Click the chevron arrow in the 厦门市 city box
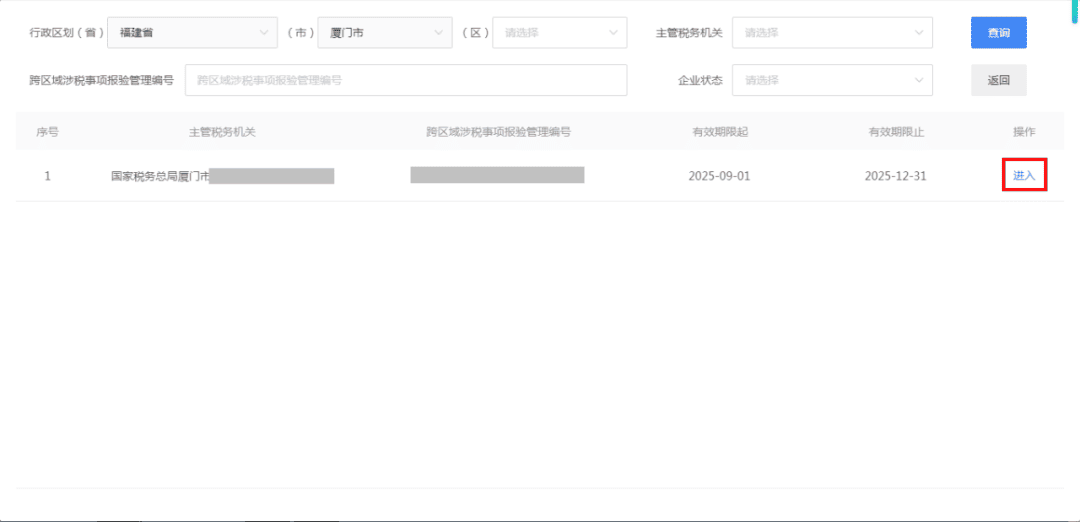The image size is (1080, 522). [439, 33]
